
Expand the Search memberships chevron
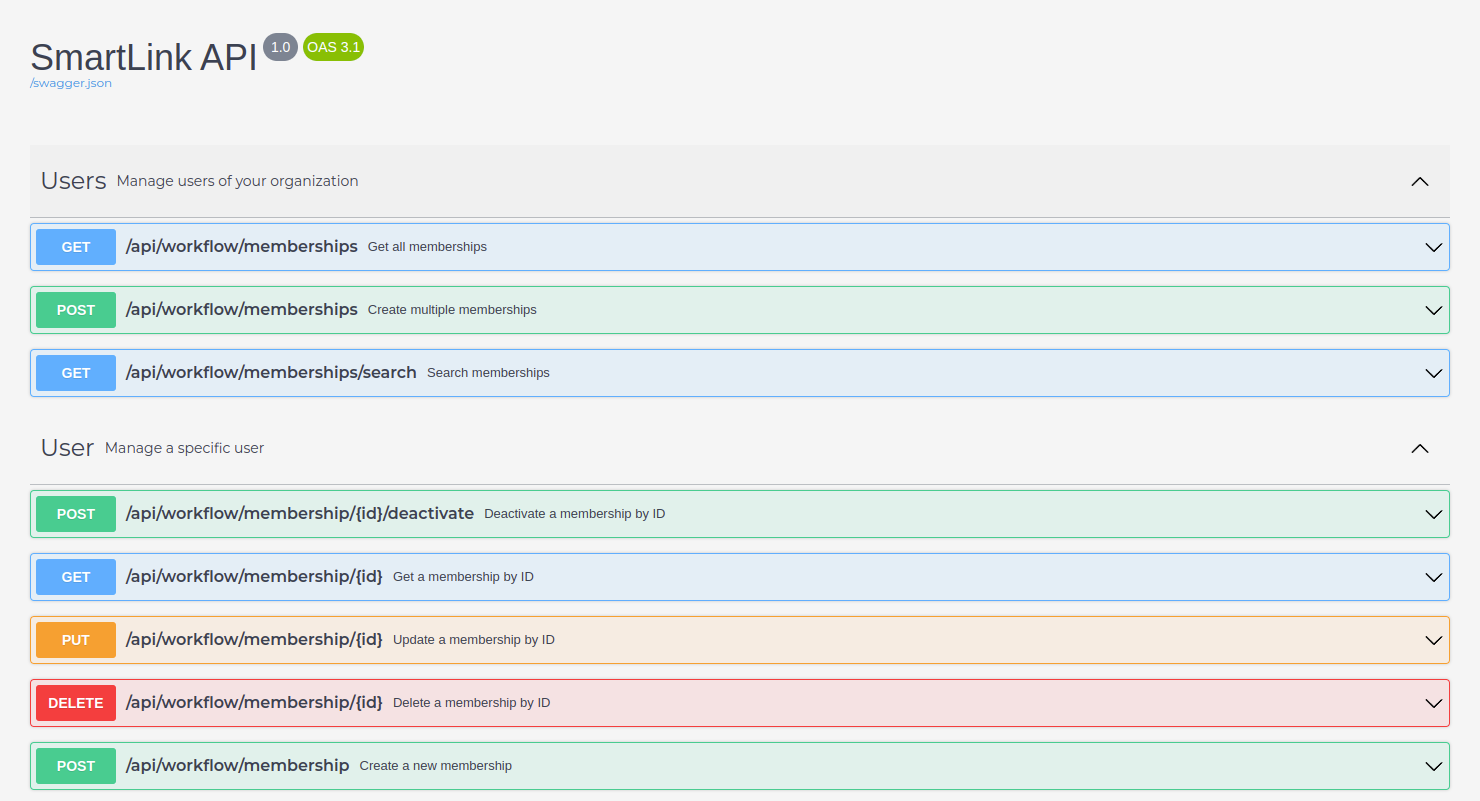point(1433,373)
